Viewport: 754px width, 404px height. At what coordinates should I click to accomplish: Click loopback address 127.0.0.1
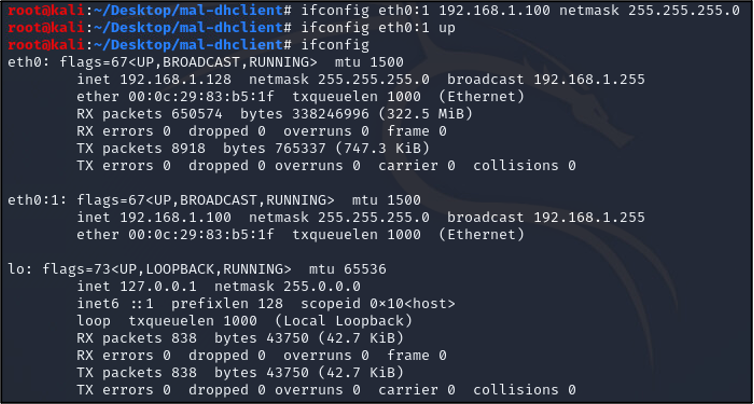click(158, 287)
